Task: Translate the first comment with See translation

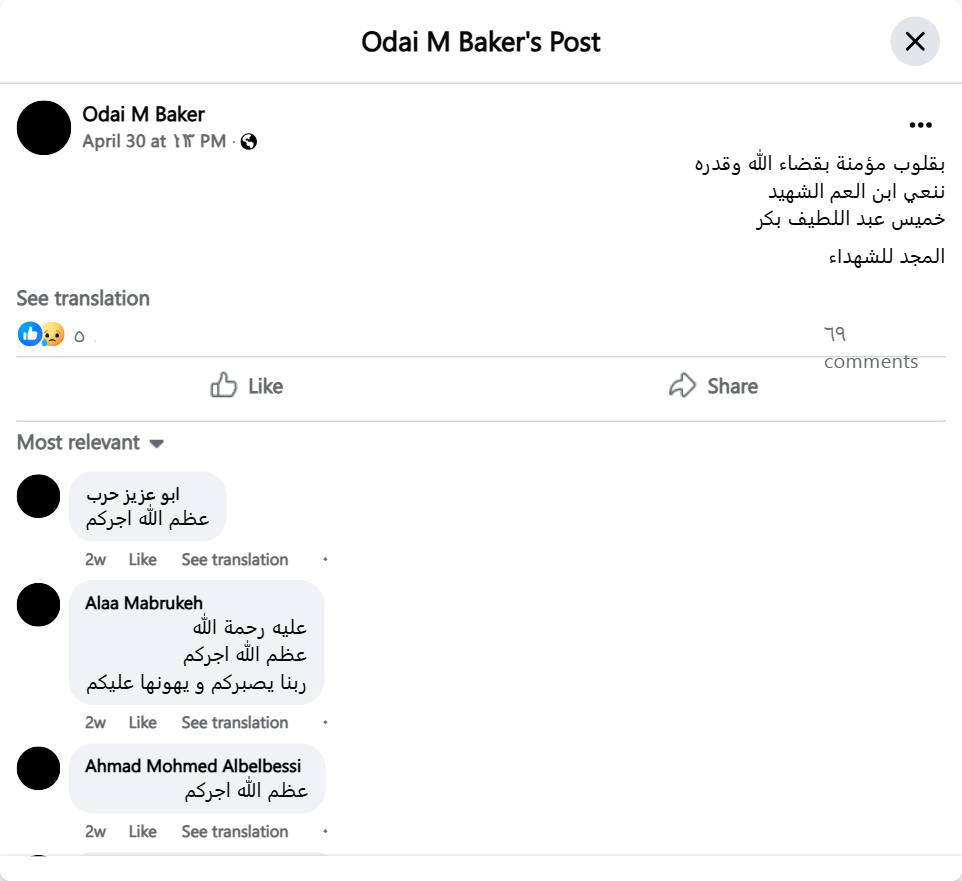Action: pos(234,559)
